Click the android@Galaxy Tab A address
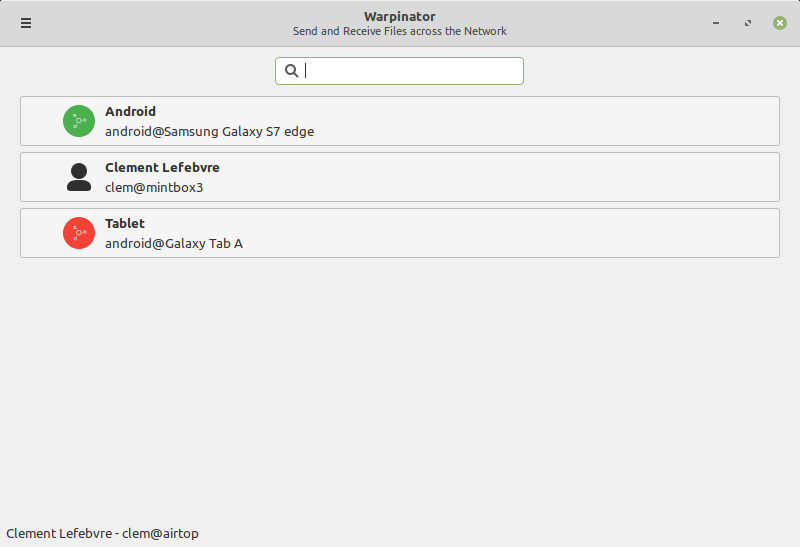This screenshot has height=547, width=800. (174, 243)
